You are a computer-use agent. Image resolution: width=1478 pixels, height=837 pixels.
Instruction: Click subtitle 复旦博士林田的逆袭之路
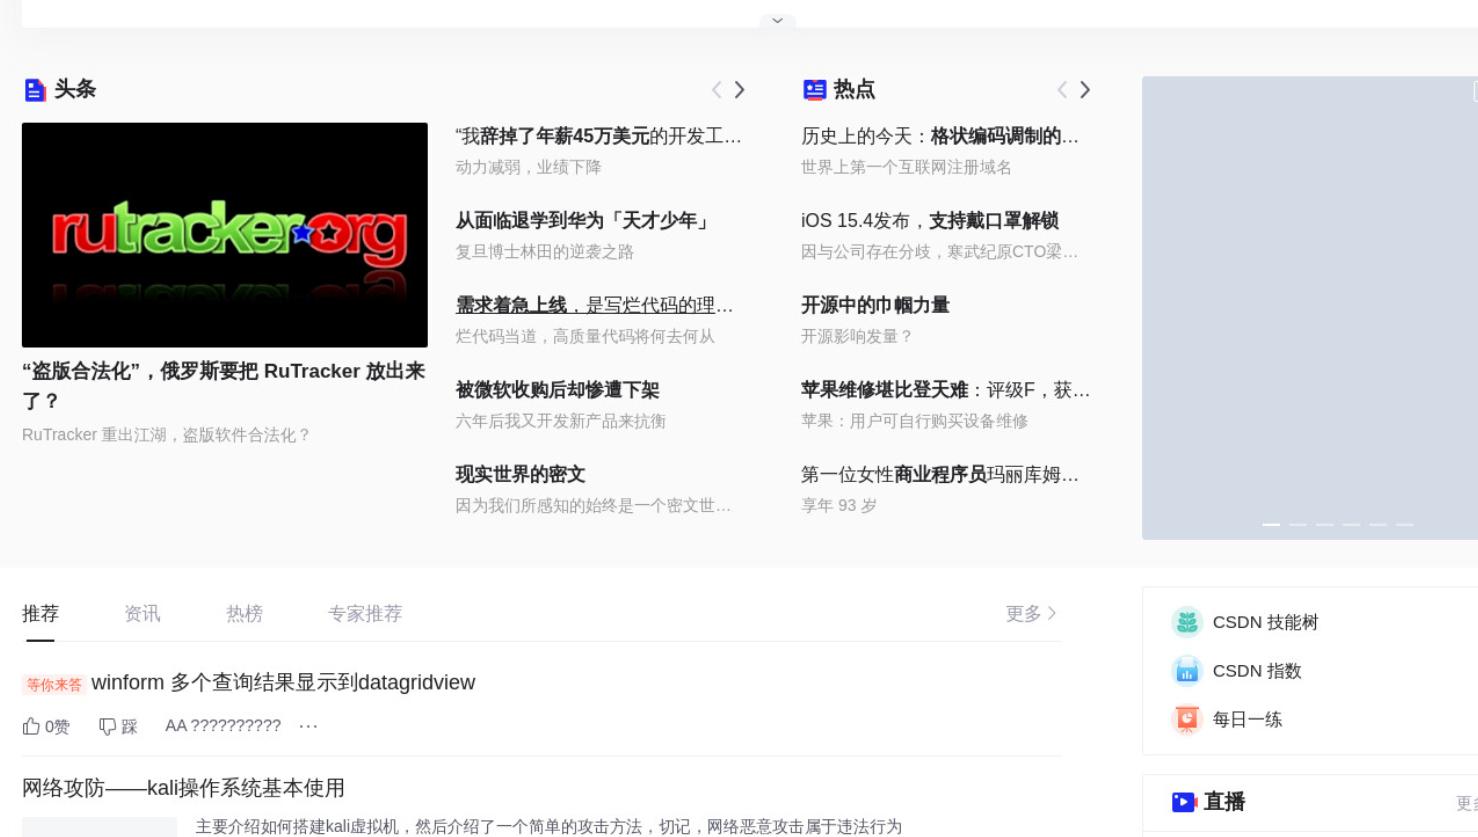pos(544,252)
